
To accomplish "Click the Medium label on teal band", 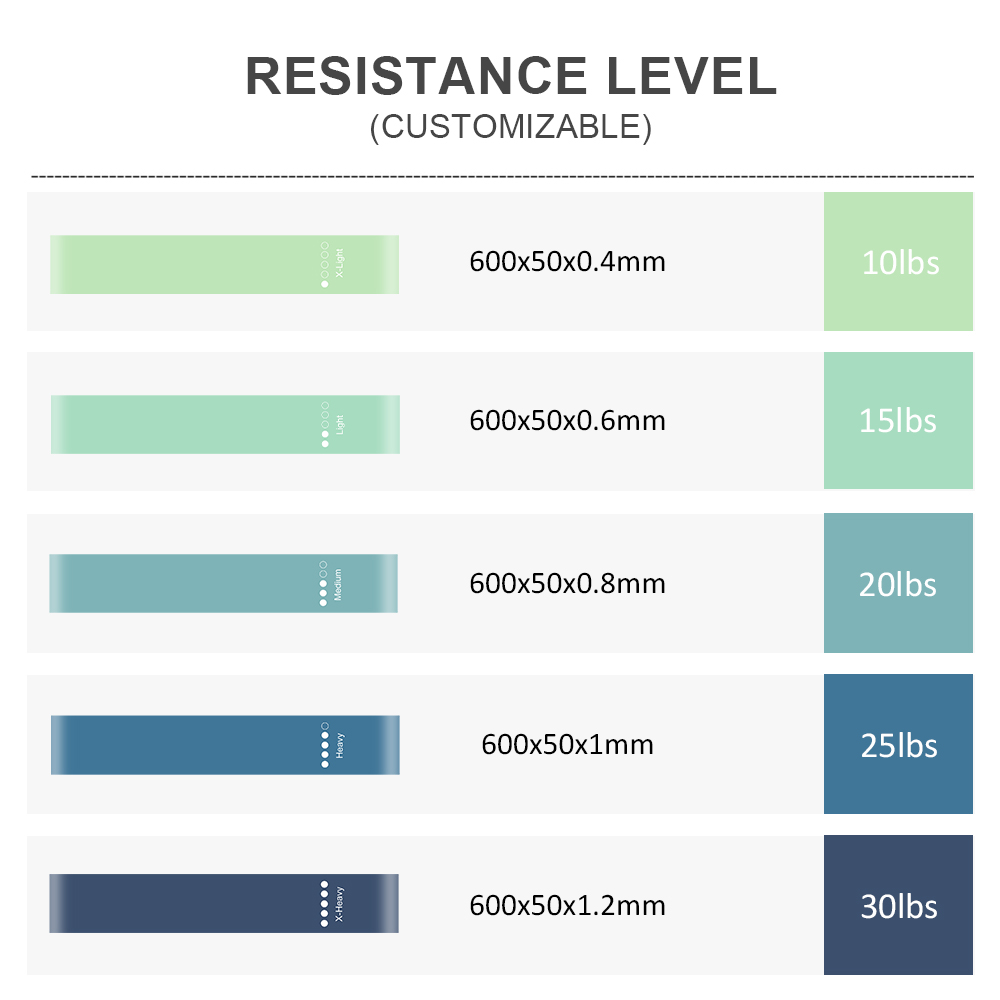I will pyautogui.click(x=337, y=584).
